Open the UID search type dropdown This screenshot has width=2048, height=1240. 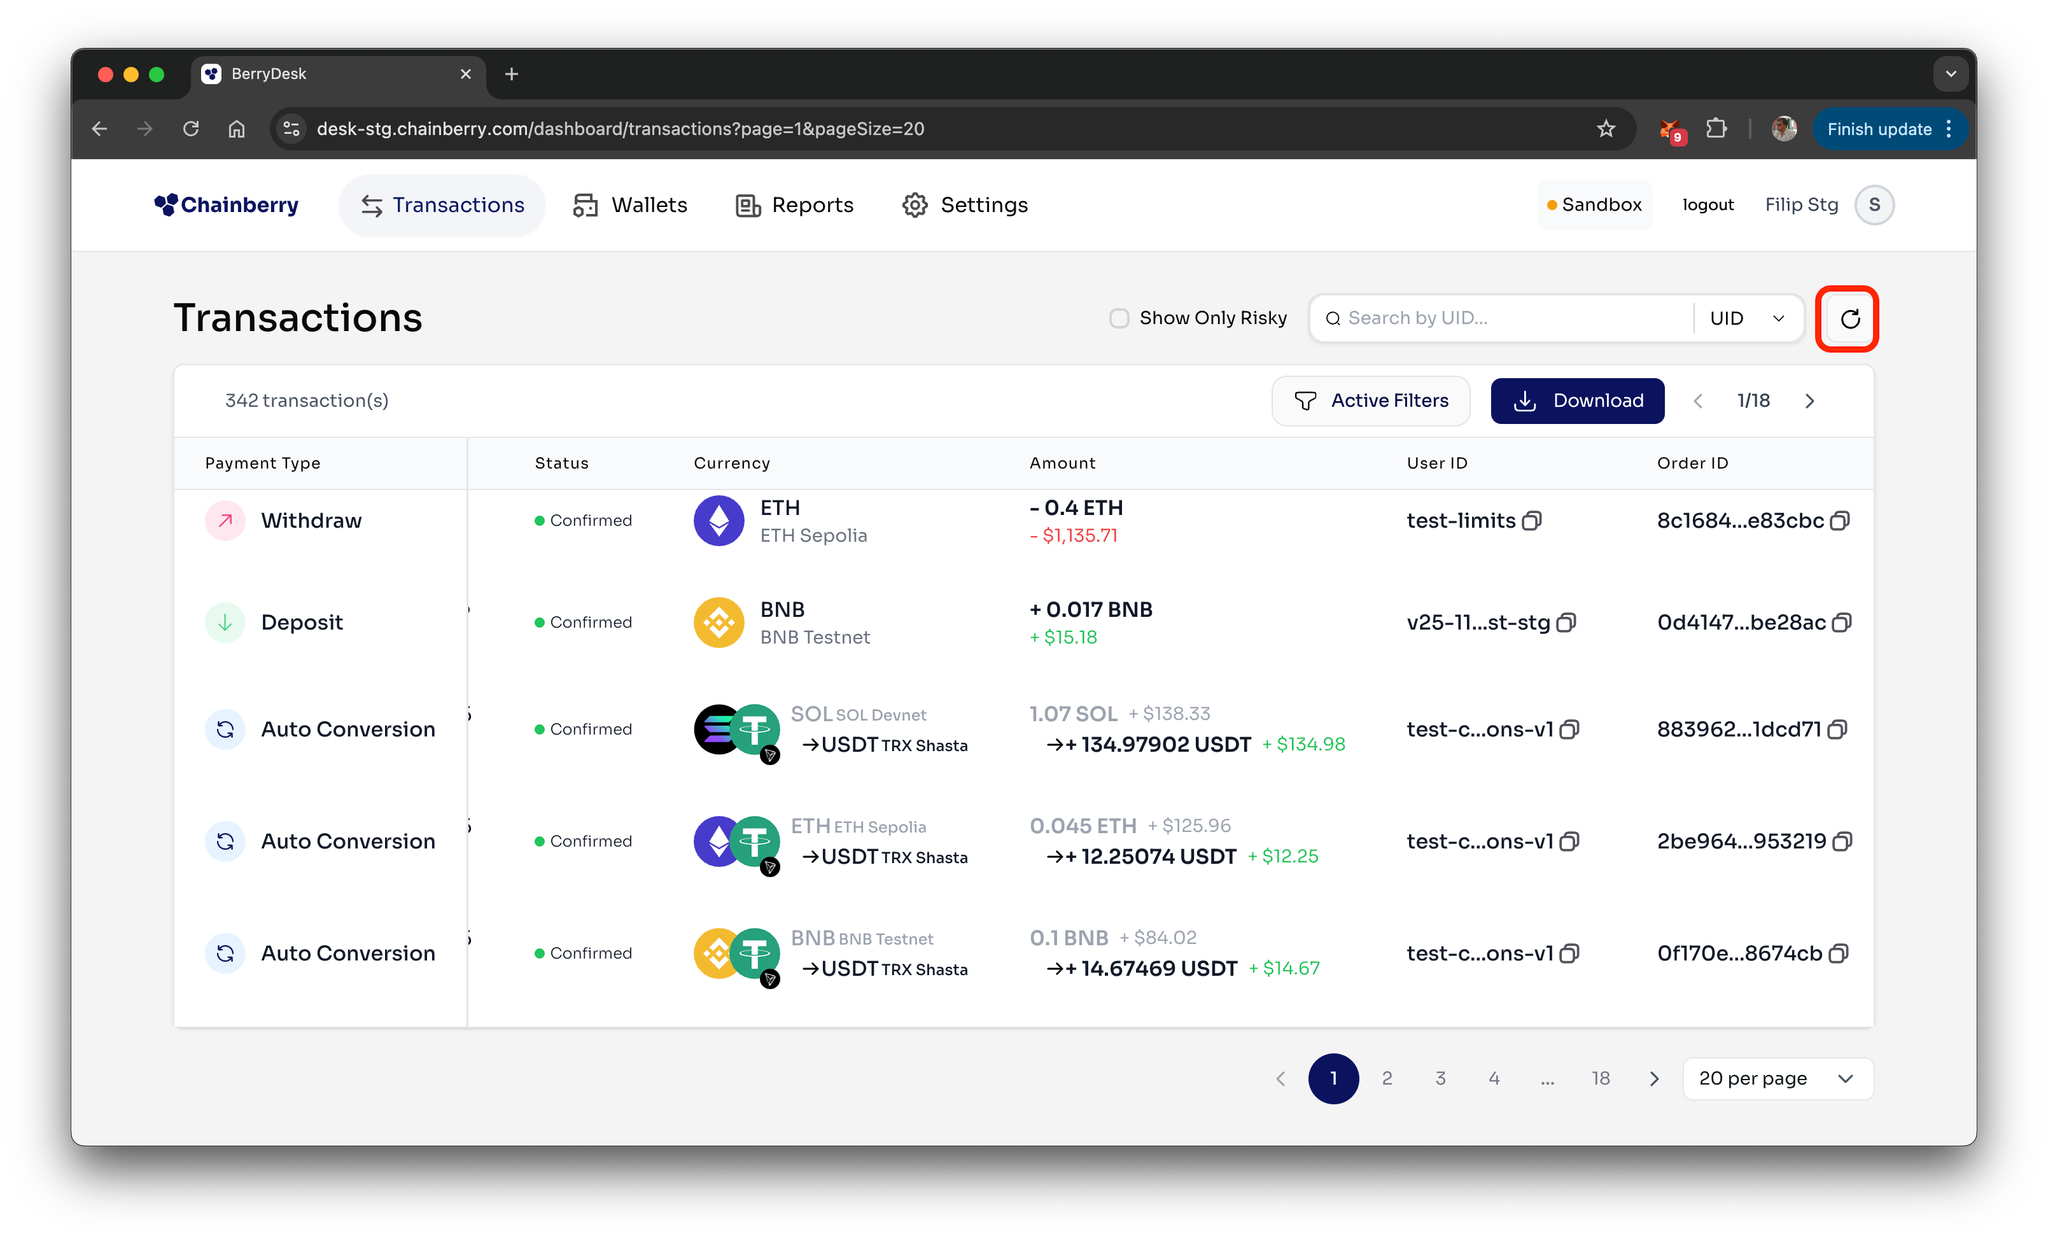tap(1747, 318)
